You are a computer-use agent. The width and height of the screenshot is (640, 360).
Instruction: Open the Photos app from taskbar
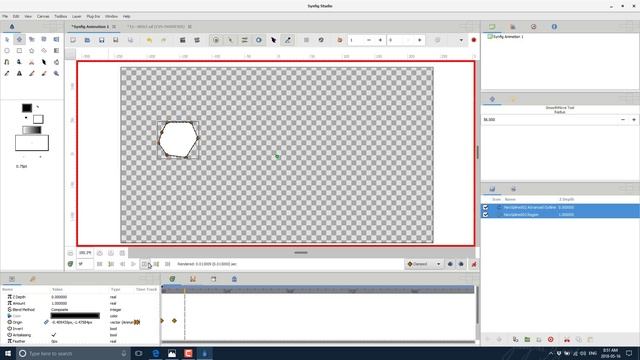tap(172, 353)
